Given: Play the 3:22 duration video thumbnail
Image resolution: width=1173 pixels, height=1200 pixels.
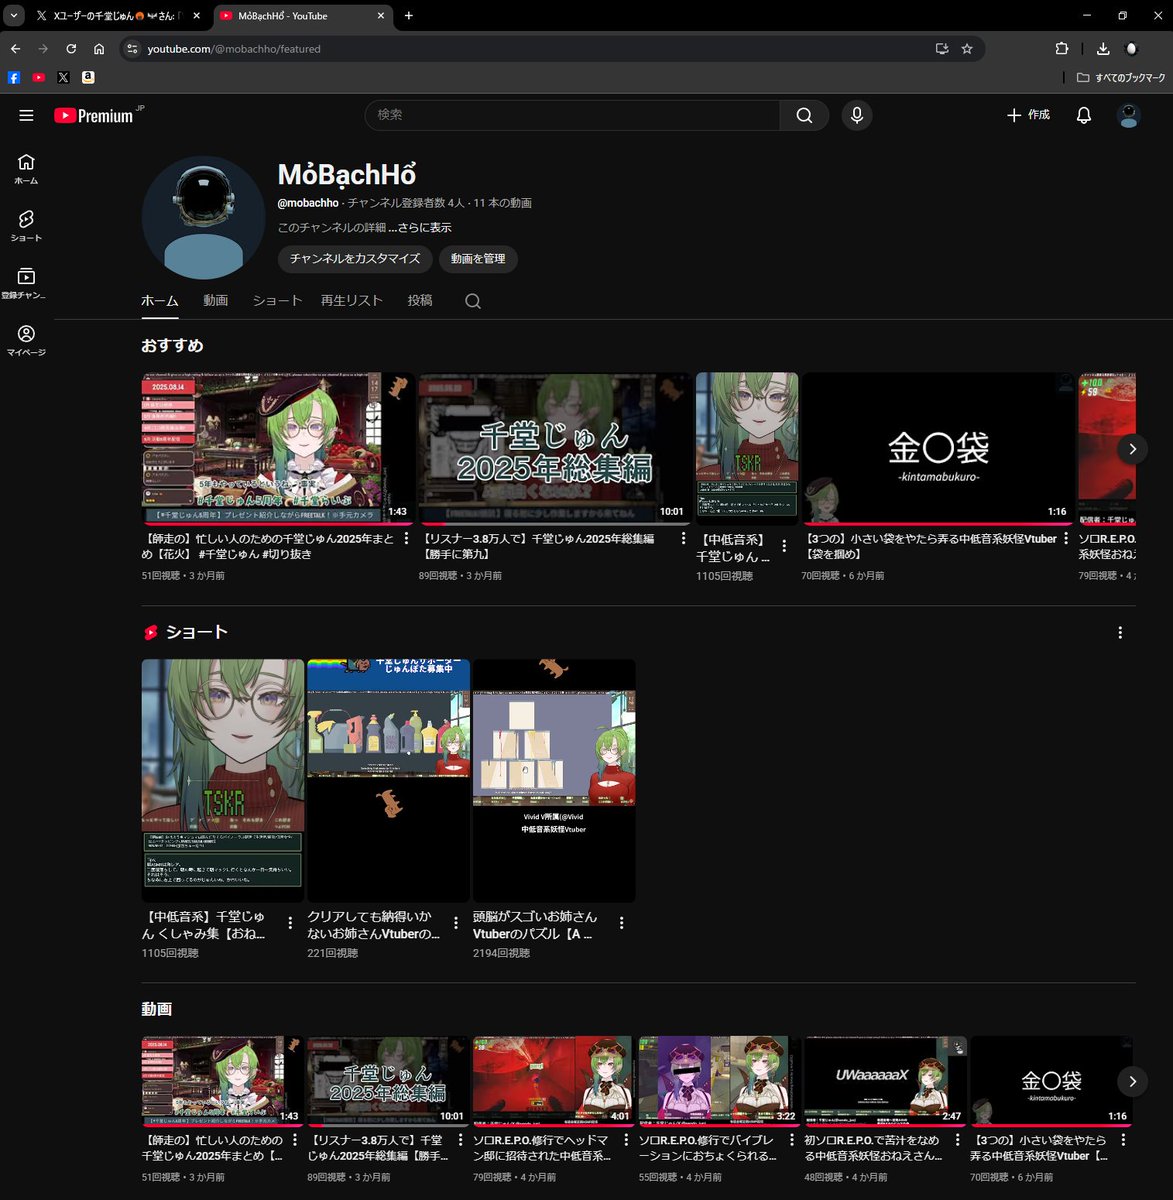Looking at the screenshot, I should pyautogui.click(x=719, y=1081).
